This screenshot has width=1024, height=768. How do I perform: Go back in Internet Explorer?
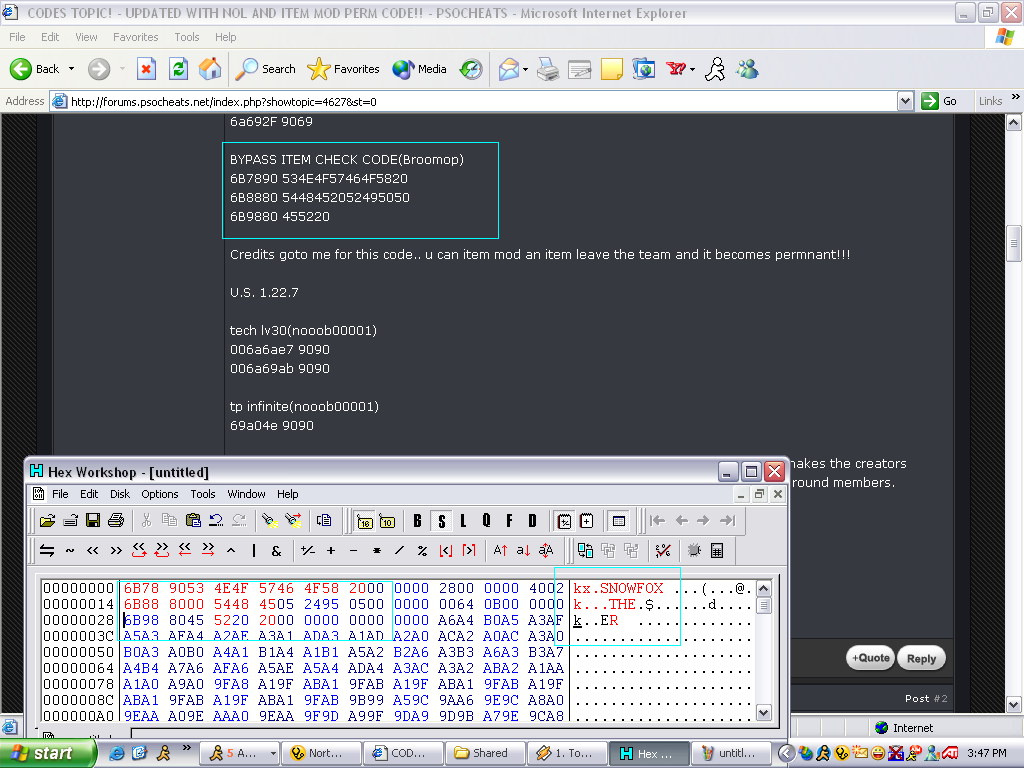tap(35, 69)
